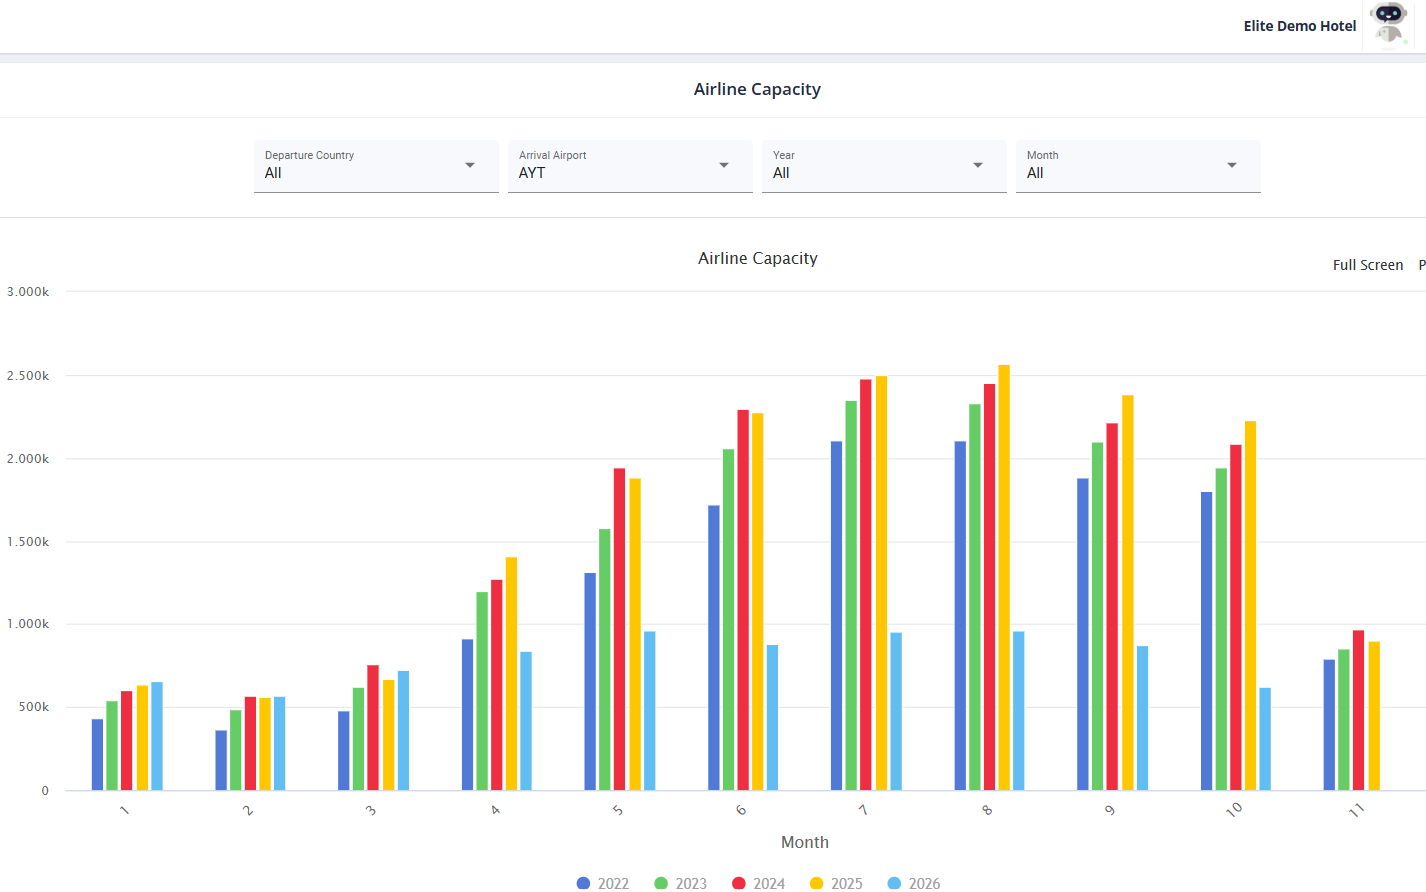Click the yellow 2025 bar for month 11
Screen dimensions: 1426x892
[1374, 716]
